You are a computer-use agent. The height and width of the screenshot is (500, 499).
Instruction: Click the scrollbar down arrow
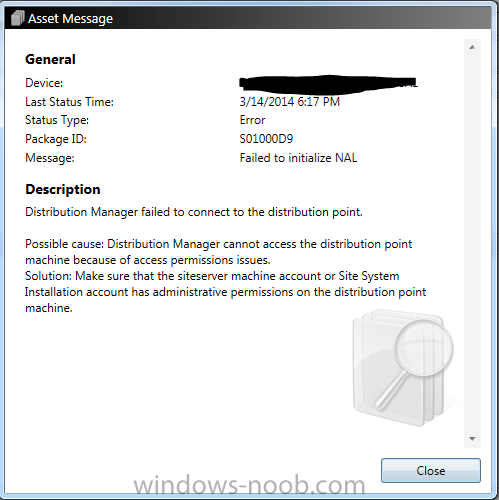tap(472, 439)
